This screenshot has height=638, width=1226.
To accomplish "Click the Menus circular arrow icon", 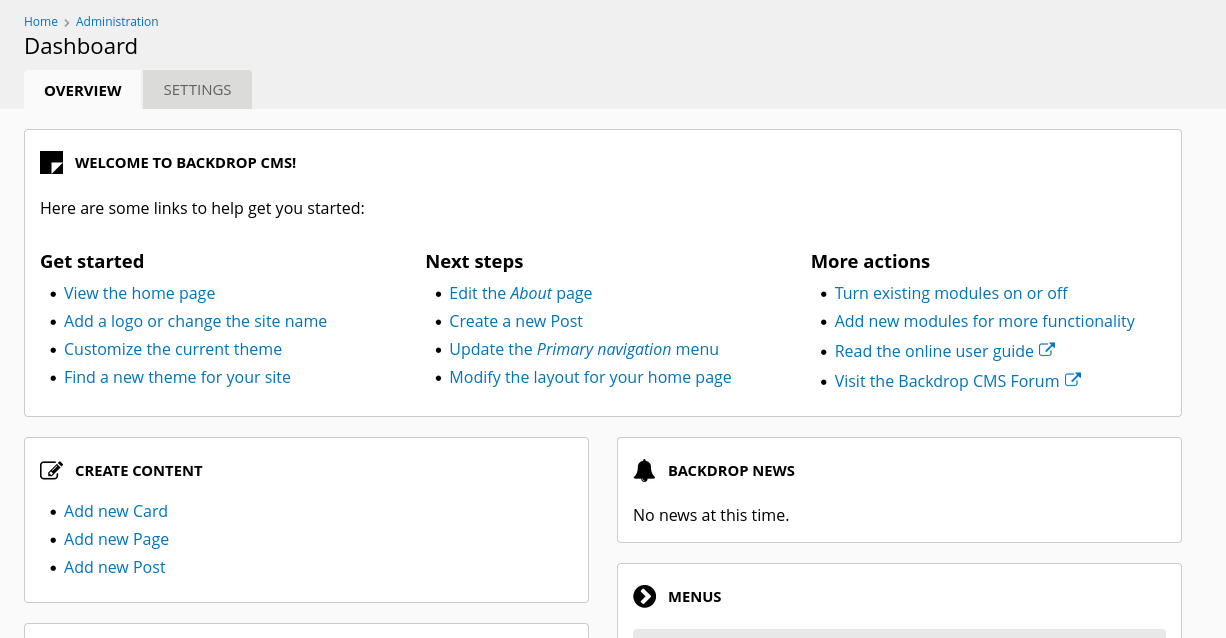I will click(645, 596).
